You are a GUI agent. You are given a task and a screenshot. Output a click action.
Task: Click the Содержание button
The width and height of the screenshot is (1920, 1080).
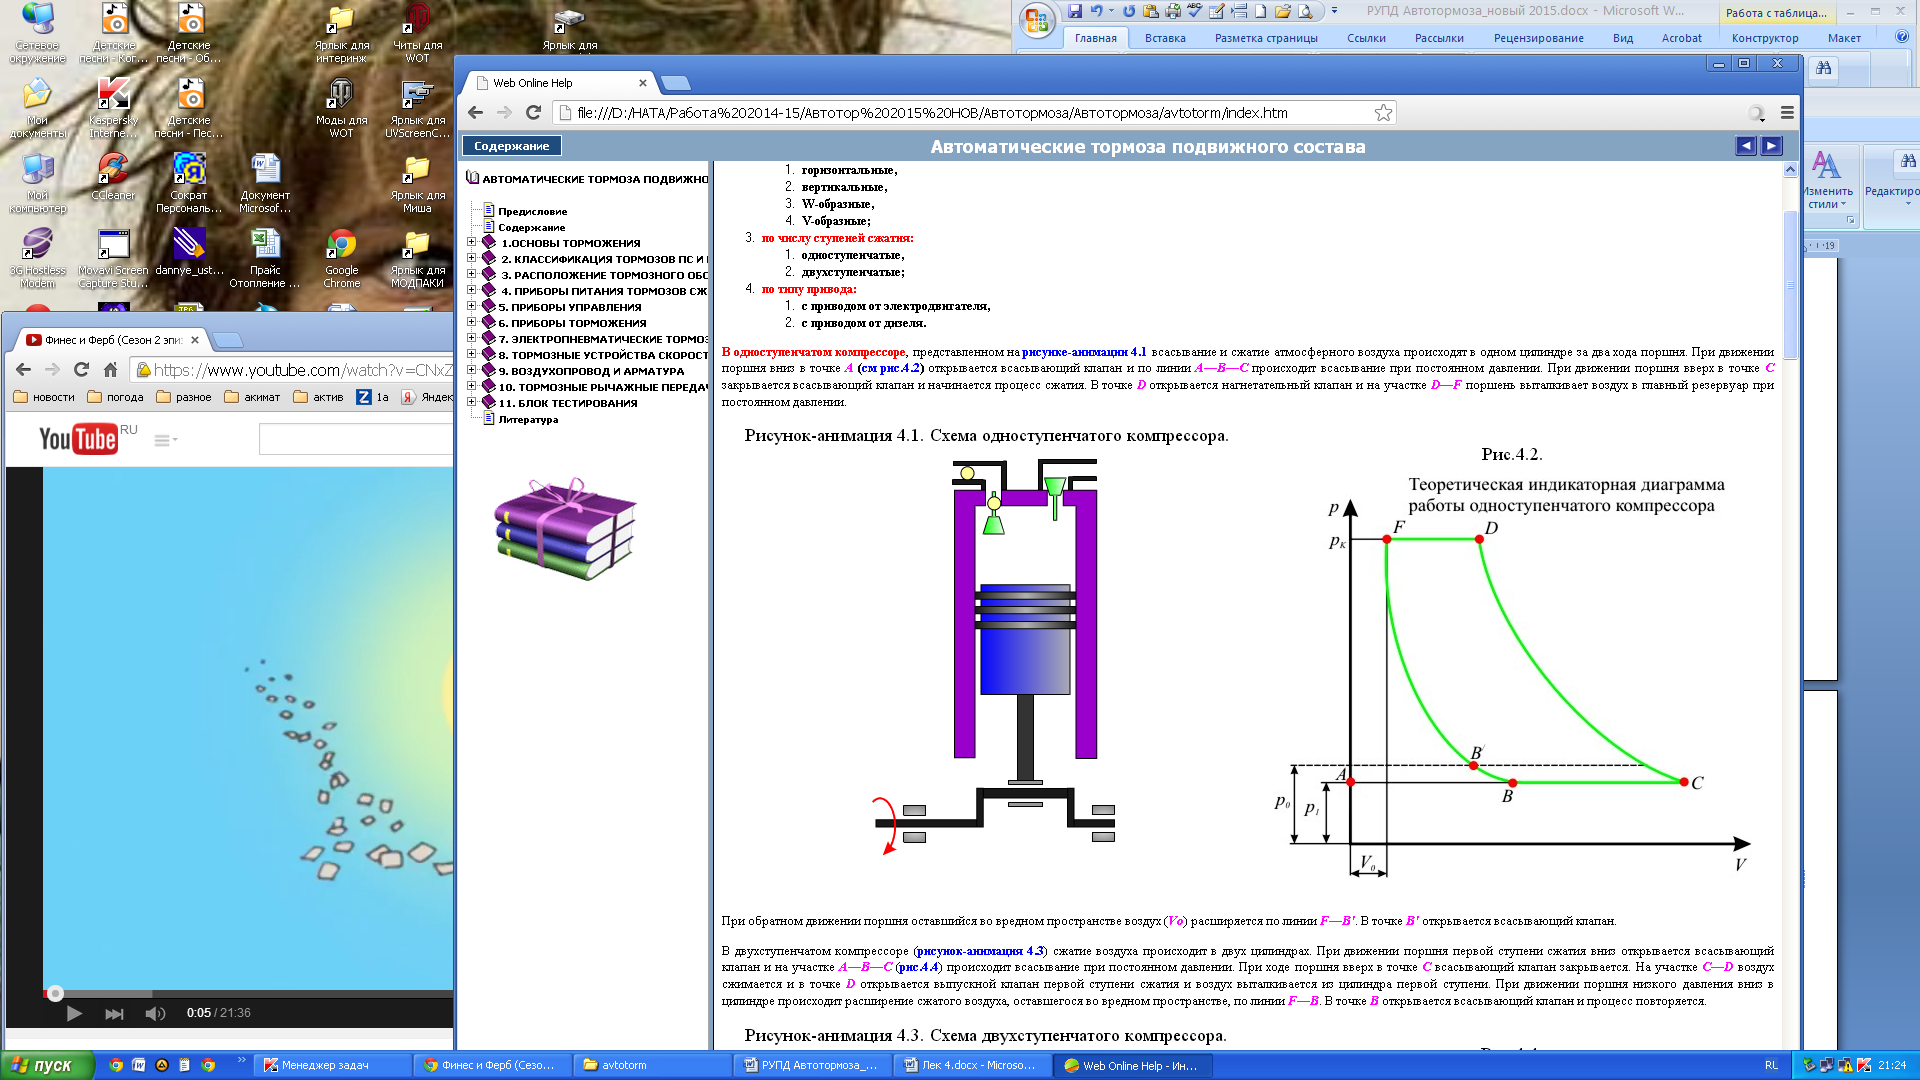(x=511, y=146)
